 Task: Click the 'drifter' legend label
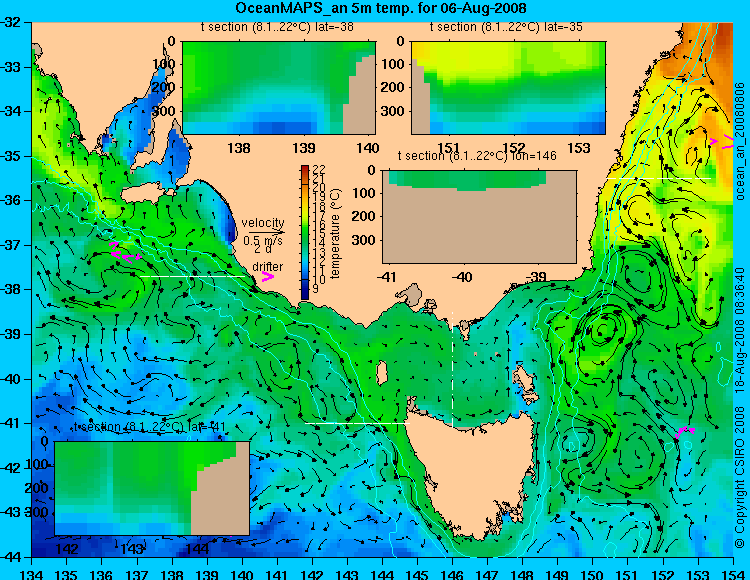coord(267,266)
